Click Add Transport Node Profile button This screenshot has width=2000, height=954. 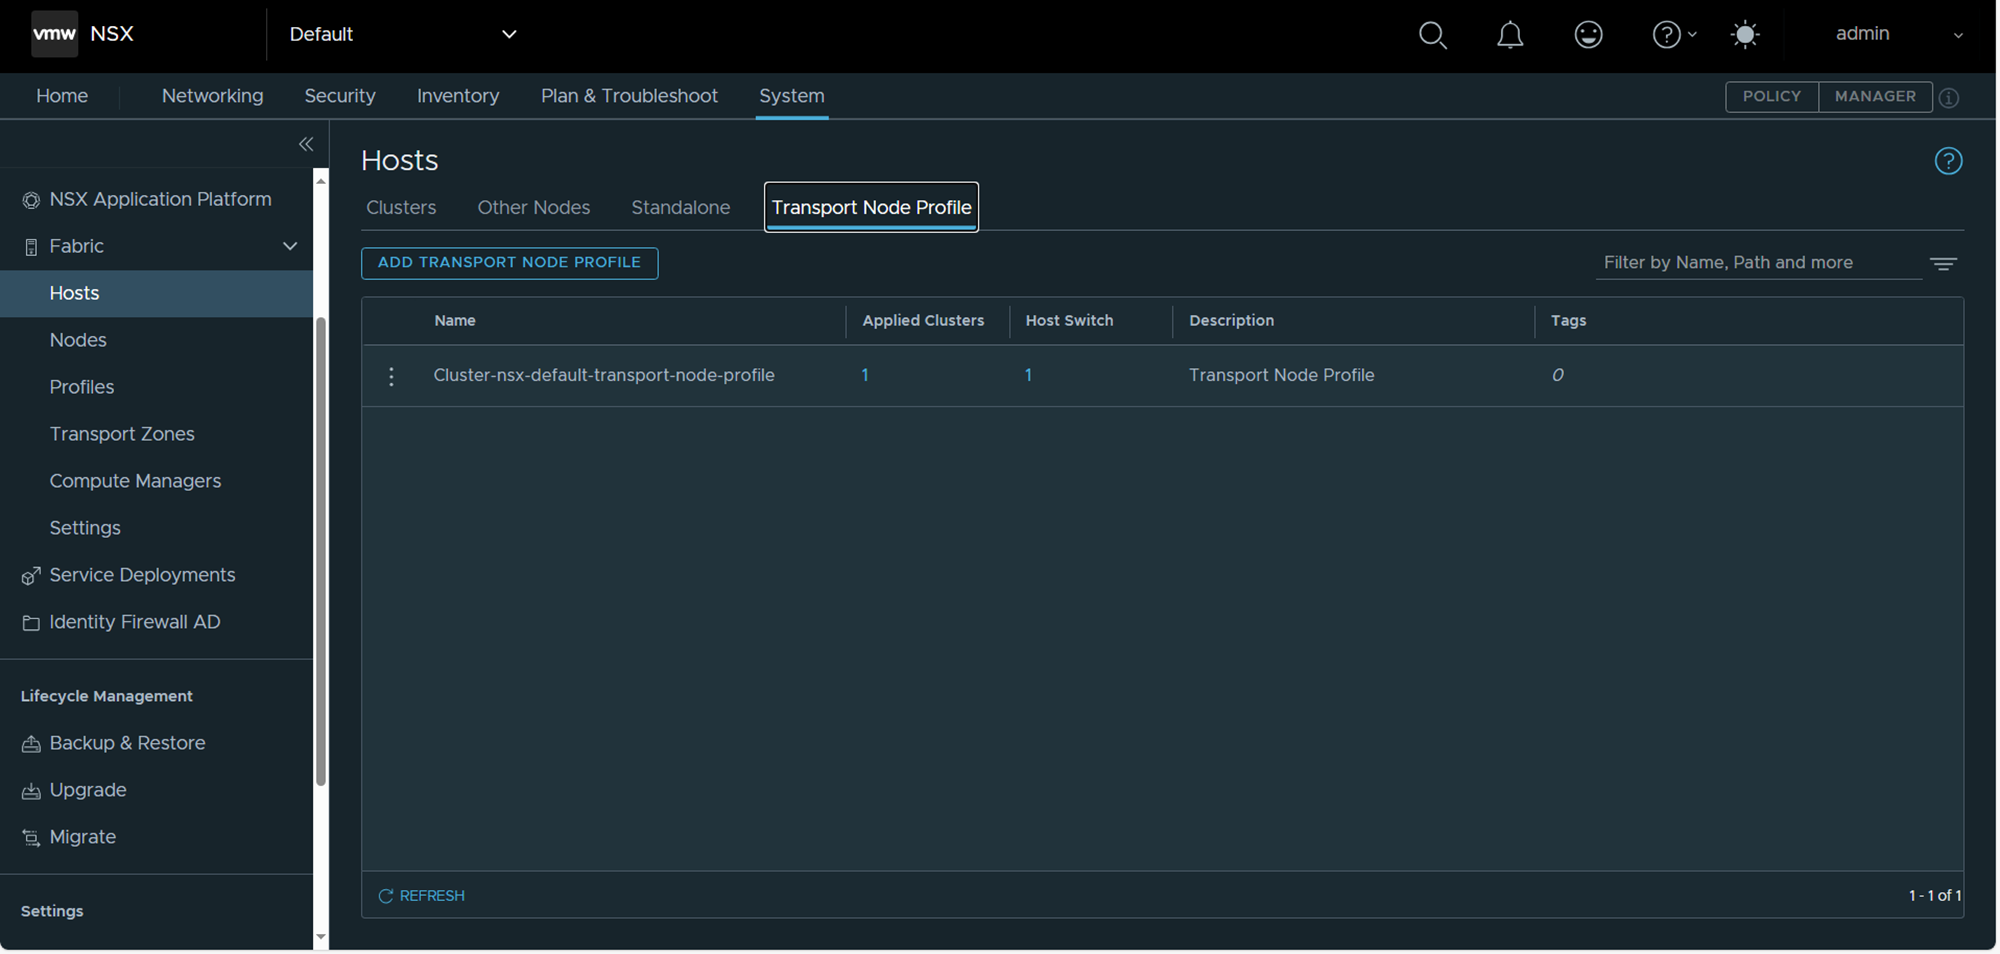coord(509,263)
